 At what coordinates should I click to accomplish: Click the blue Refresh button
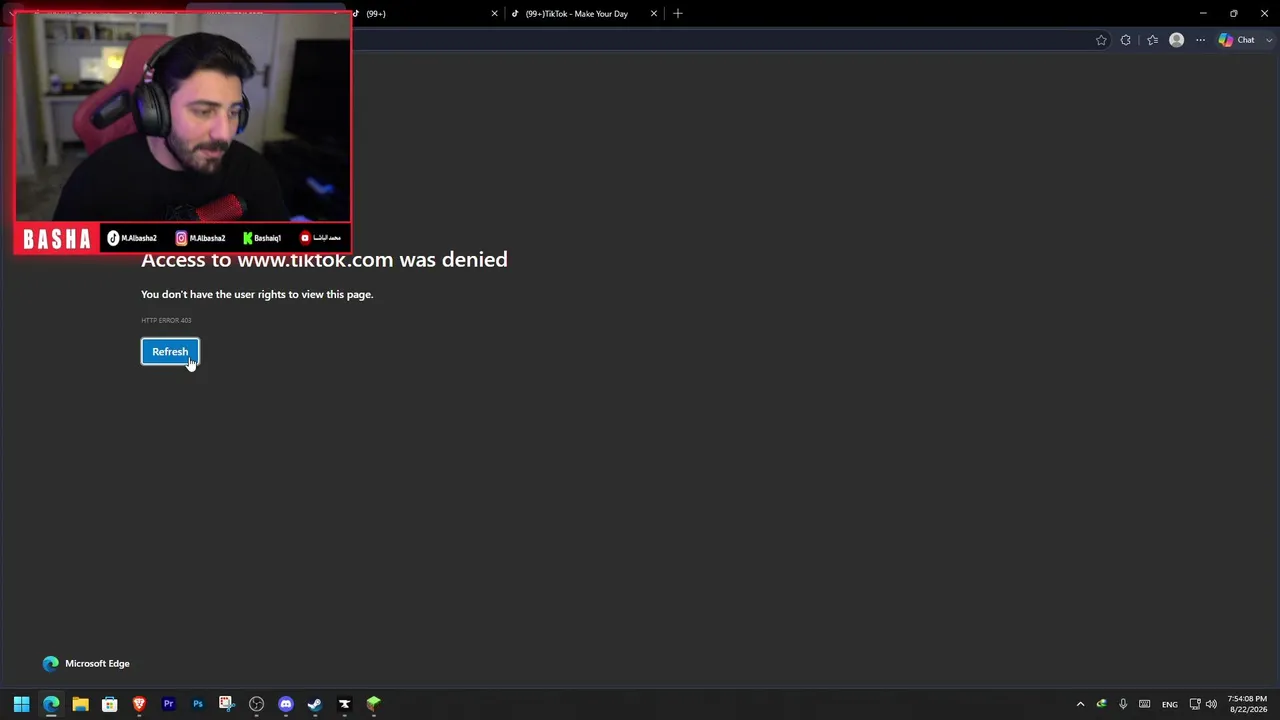[x=170, y=352]
